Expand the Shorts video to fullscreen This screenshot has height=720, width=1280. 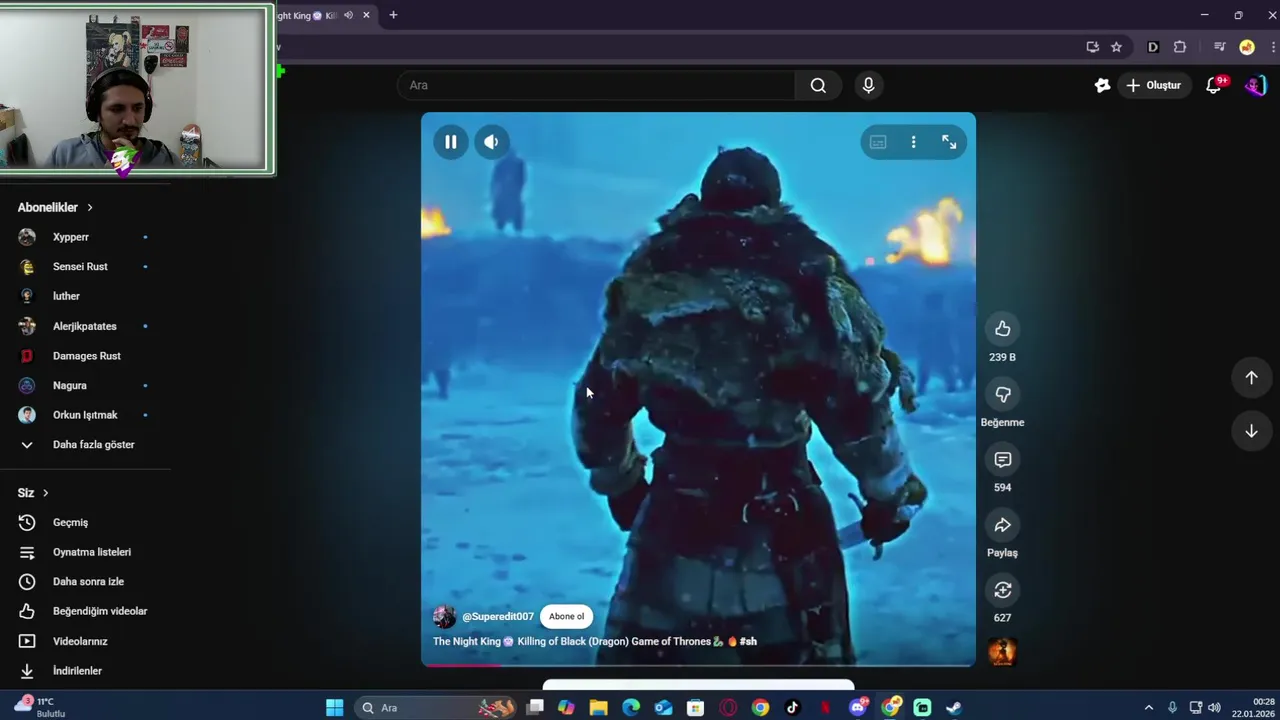click(x=949, y=142)
